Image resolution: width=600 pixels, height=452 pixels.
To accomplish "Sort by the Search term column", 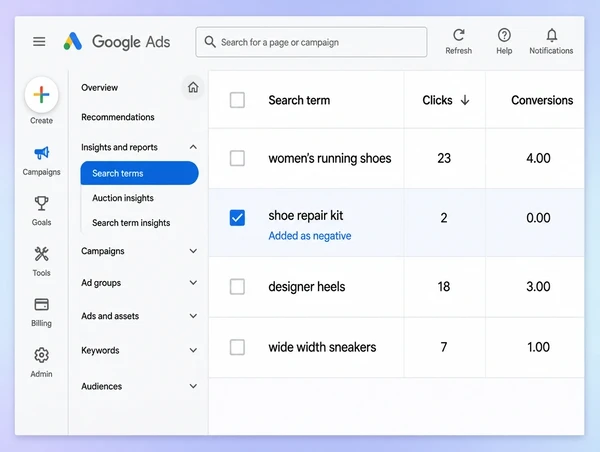I will (299, 100).
